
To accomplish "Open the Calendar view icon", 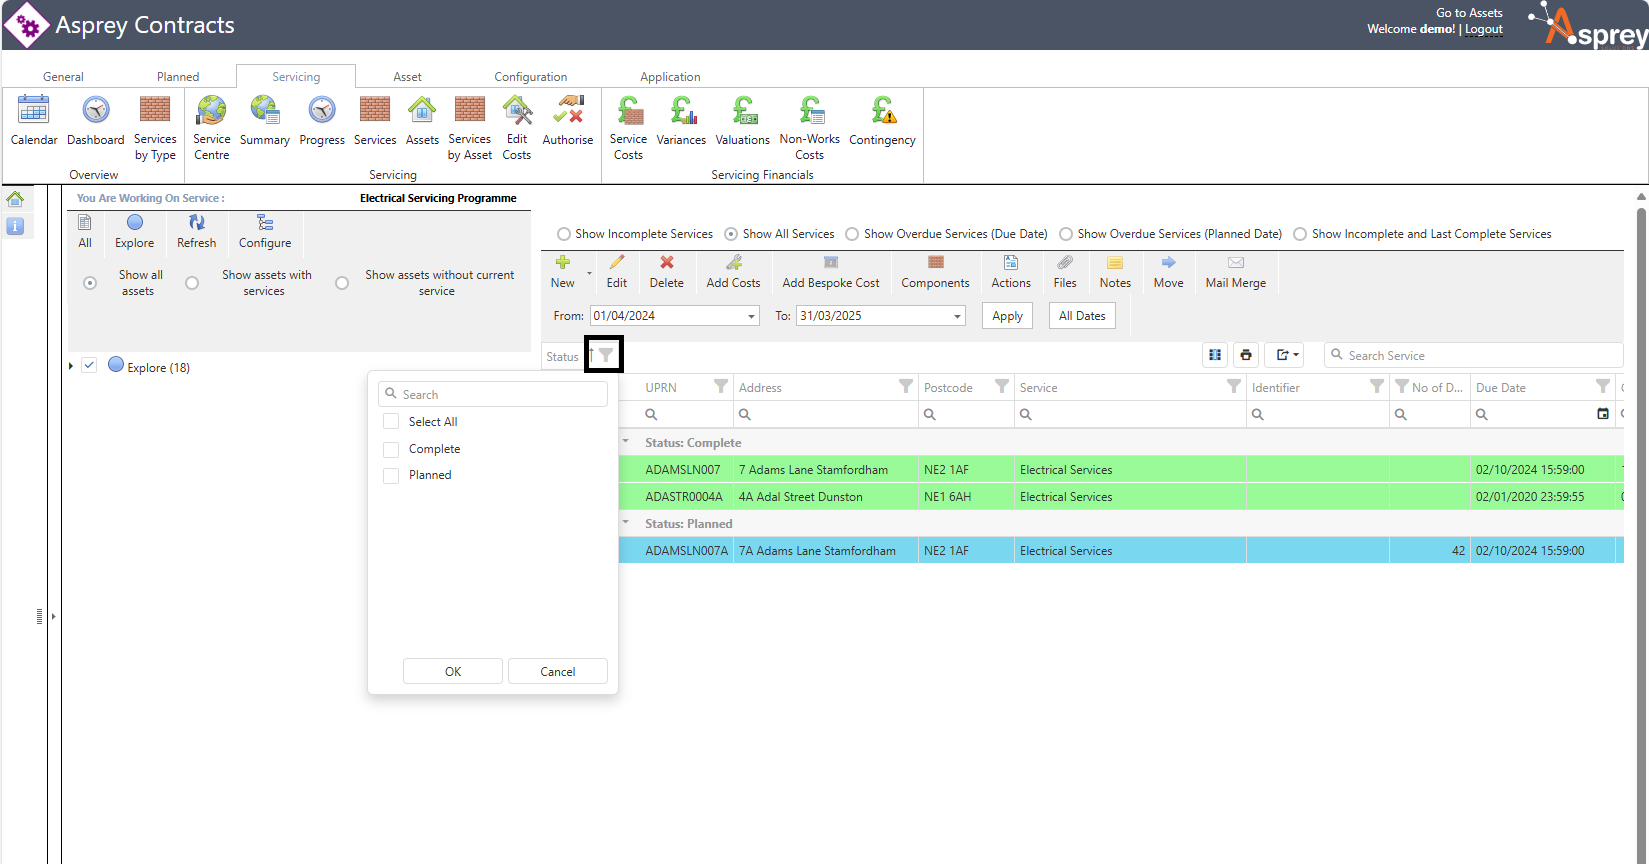I will point(33,111).
